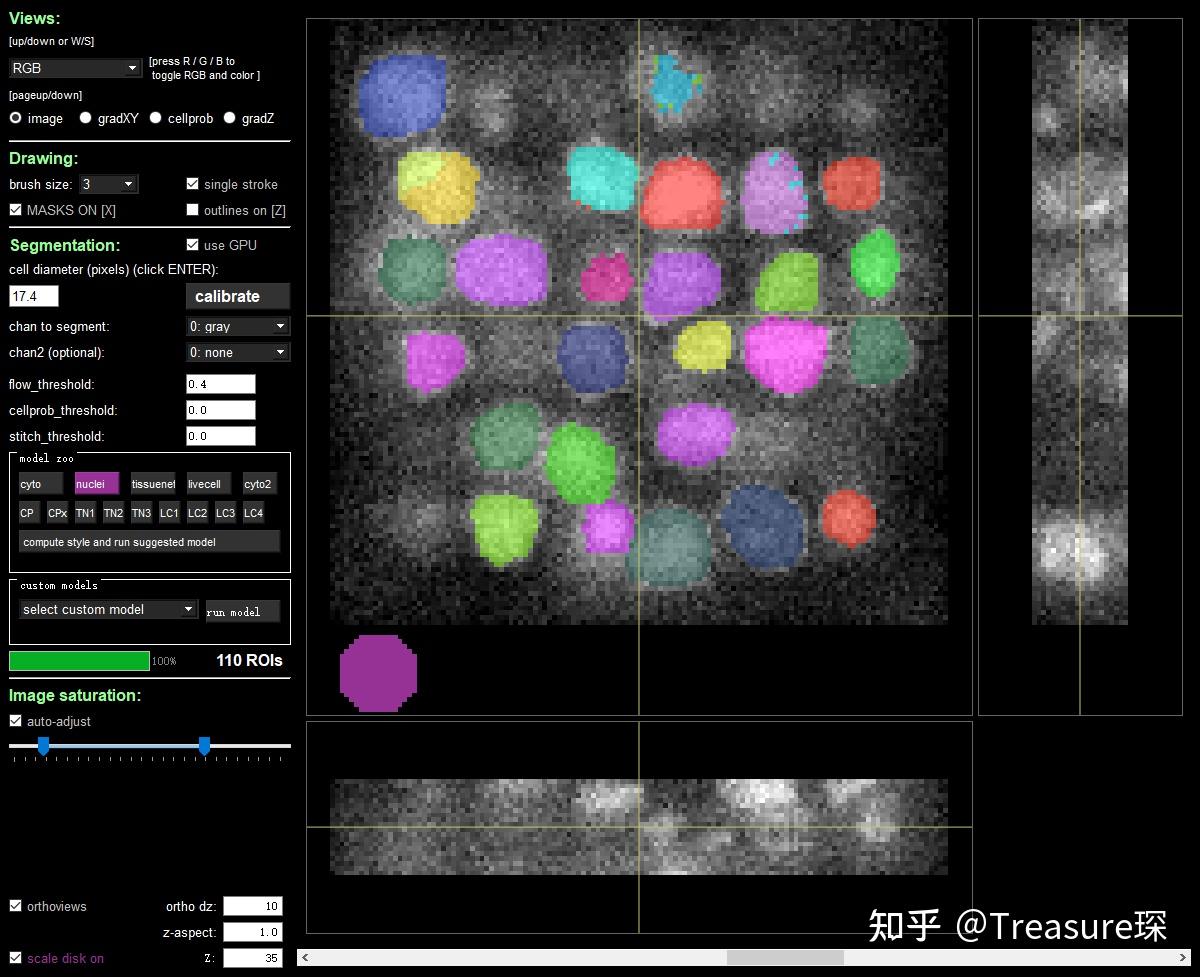Run compute style and suggested model
The width and height of the screenshot is (1200, 977).
148,540
